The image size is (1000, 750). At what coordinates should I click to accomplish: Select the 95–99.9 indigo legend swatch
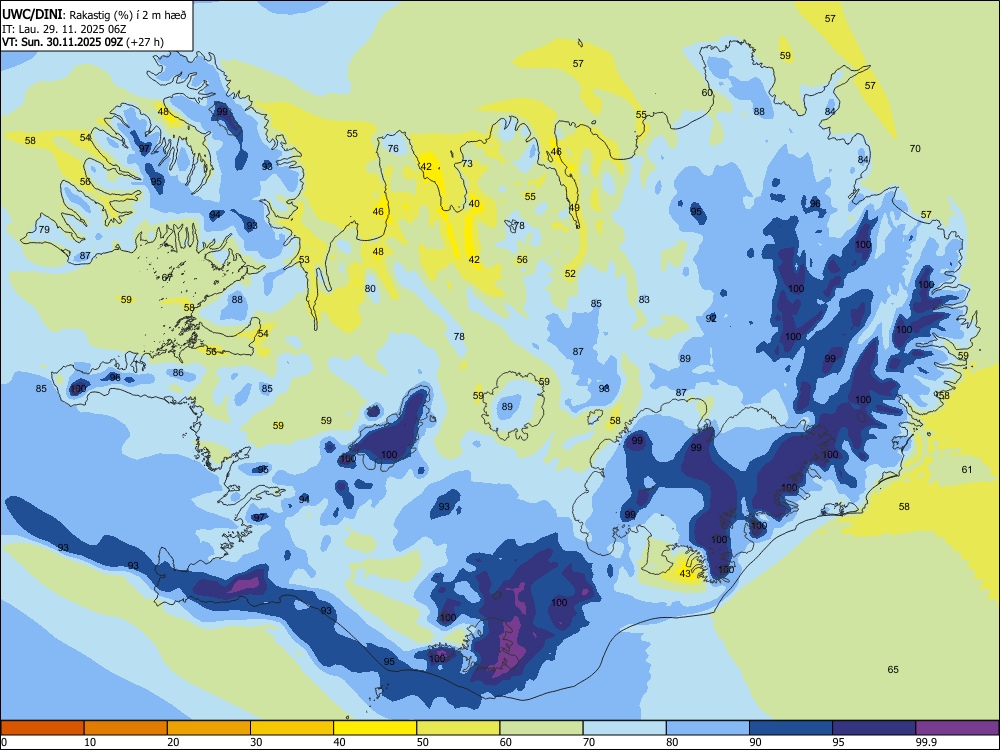(x=874, y=728)
